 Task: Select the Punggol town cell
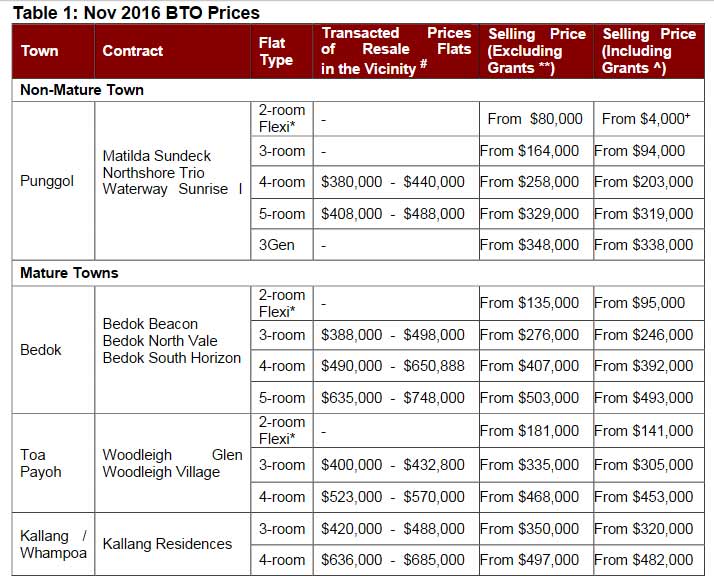click(x=47, y=181)
